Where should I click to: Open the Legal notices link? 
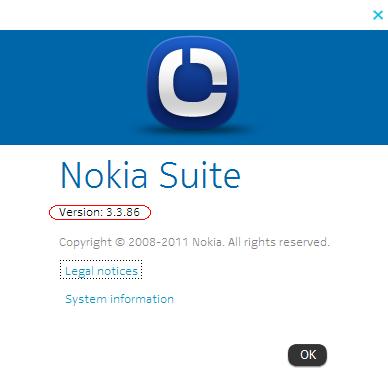tap(101, 271)
